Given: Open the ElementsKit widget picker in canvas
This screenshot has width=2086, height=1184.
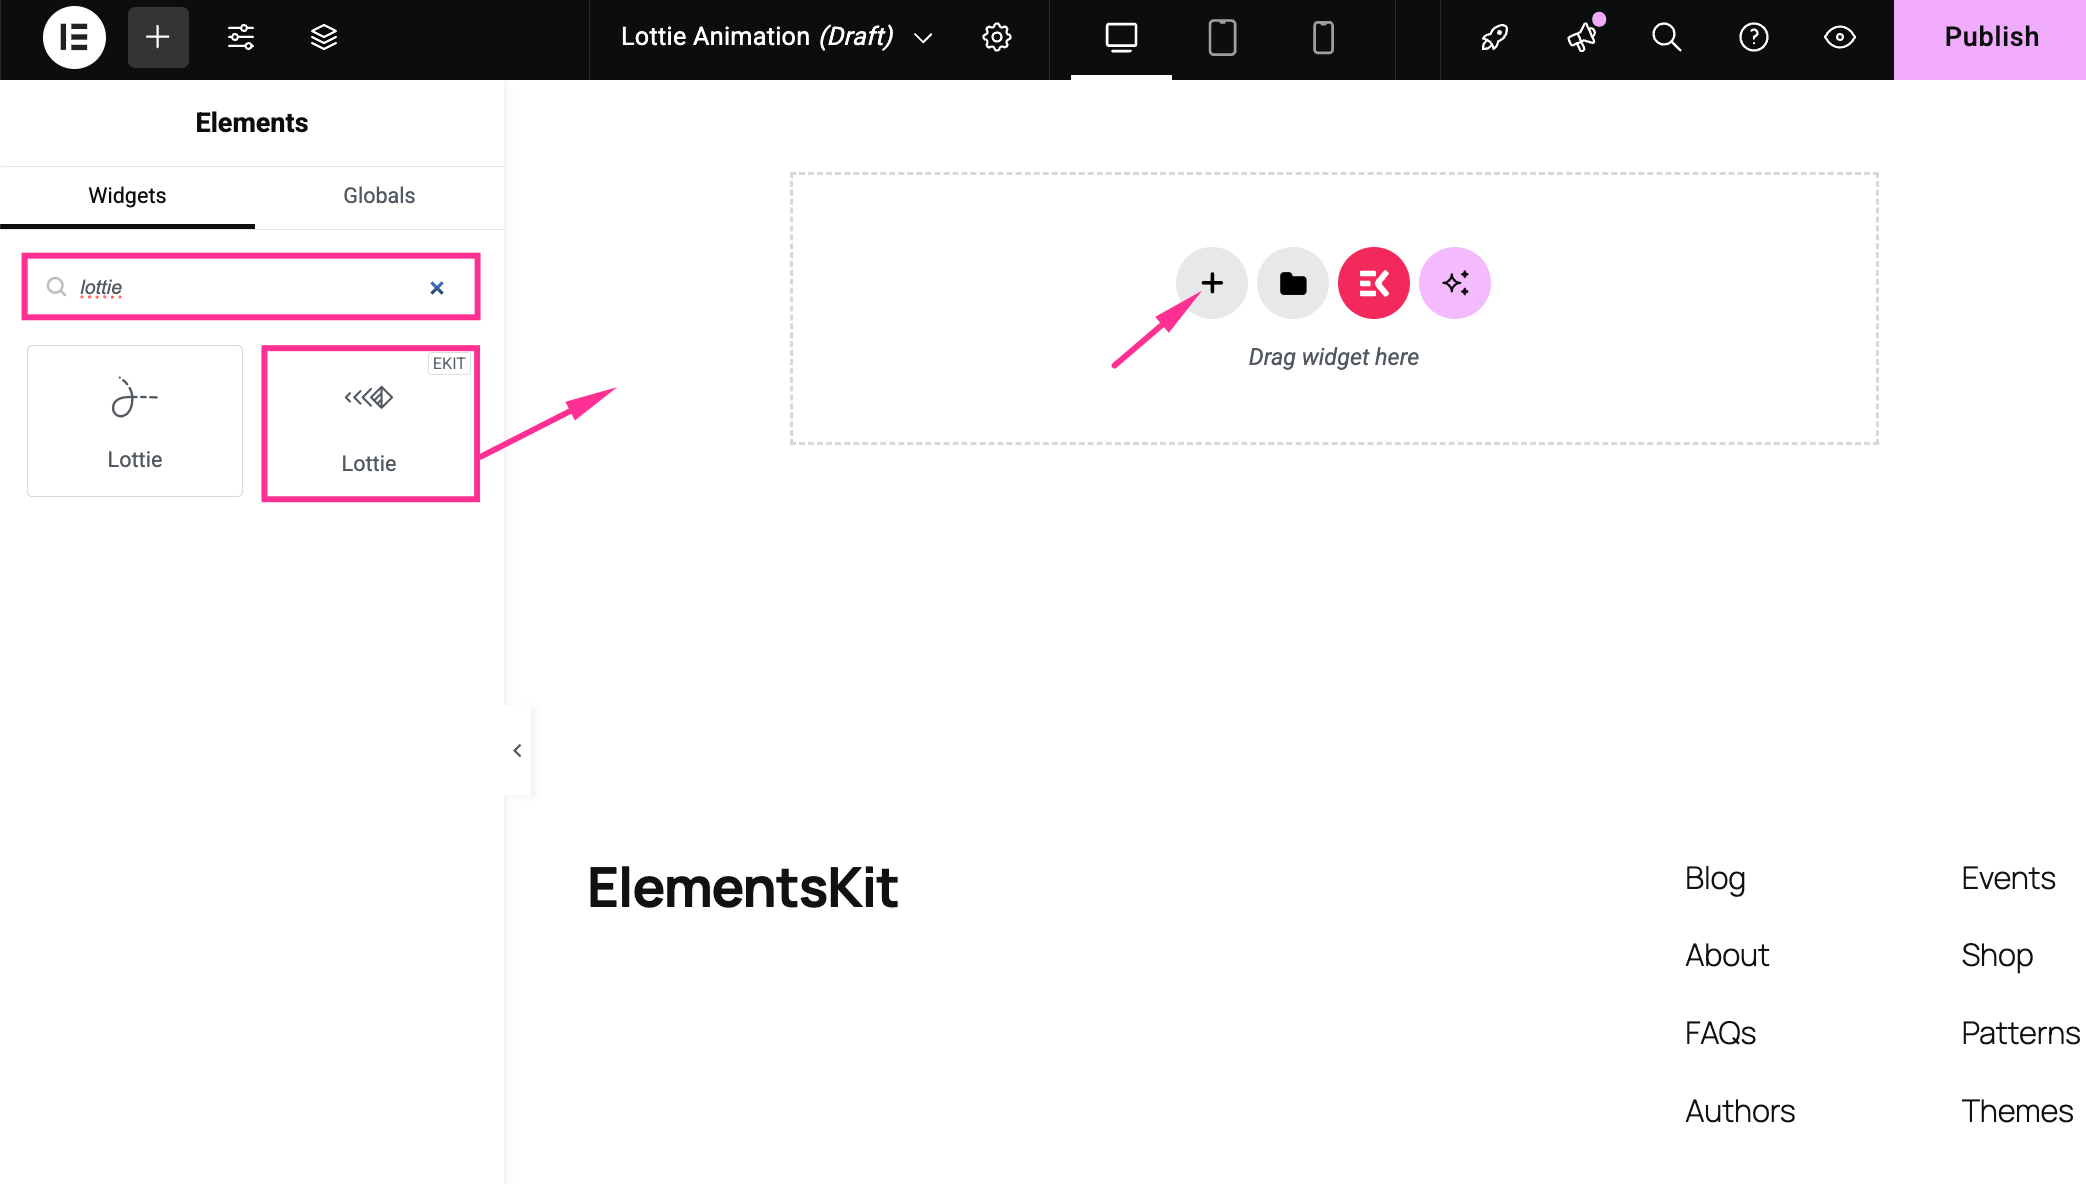Looking at the screenshot, I should pyautogui.click(x=1372, y=283).
